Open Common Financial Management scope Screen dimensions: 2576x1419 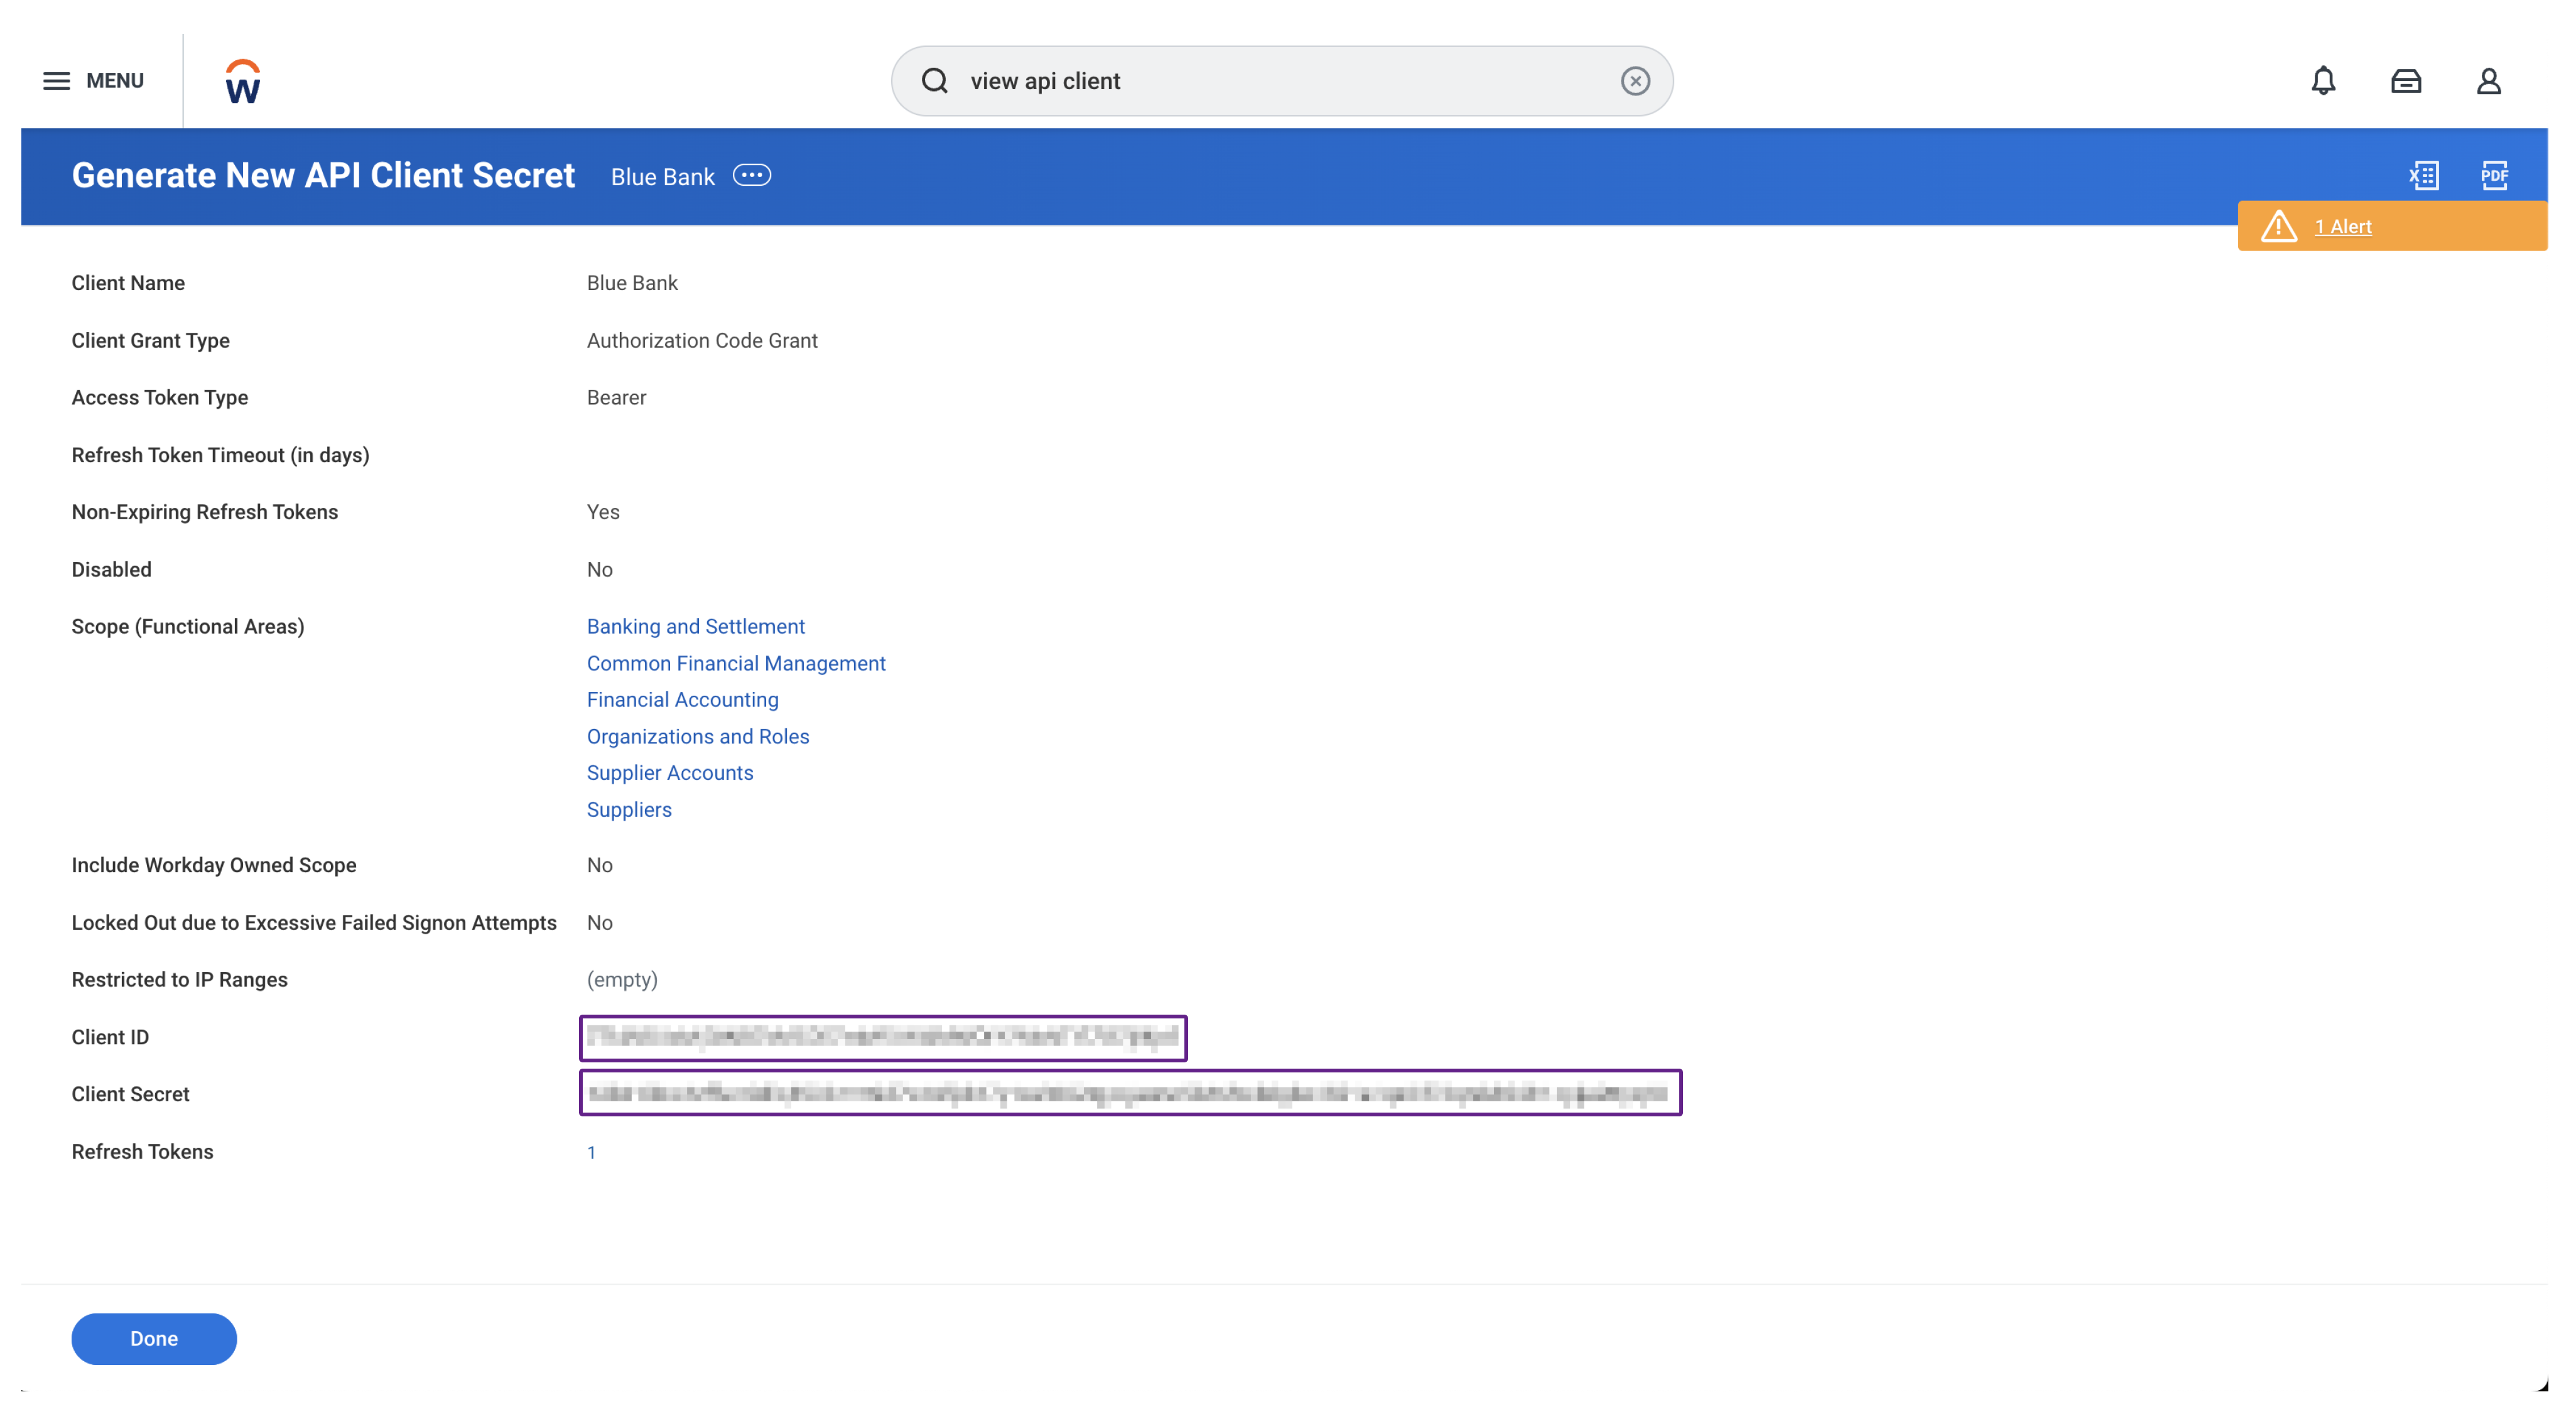735,663
